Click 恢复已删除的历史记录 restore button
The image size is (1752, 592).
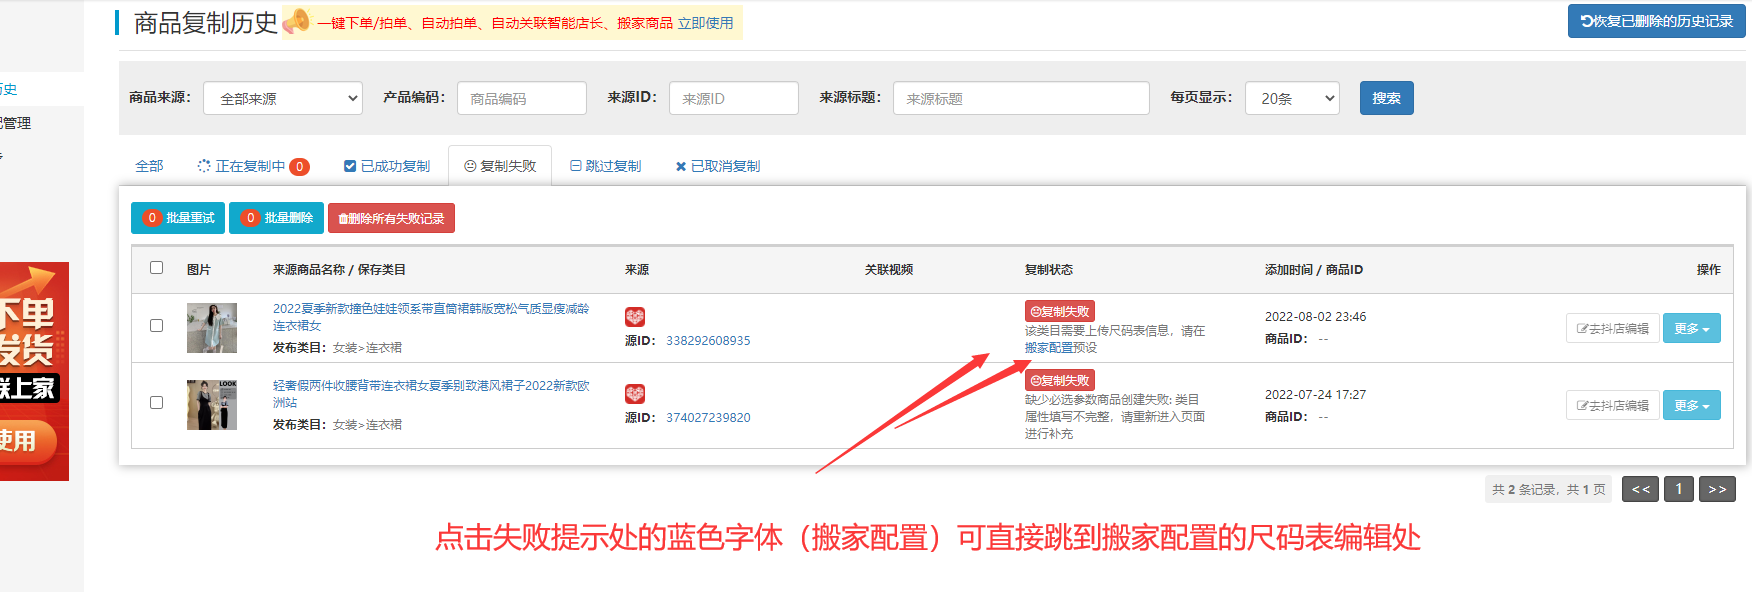coord(1656,21)
